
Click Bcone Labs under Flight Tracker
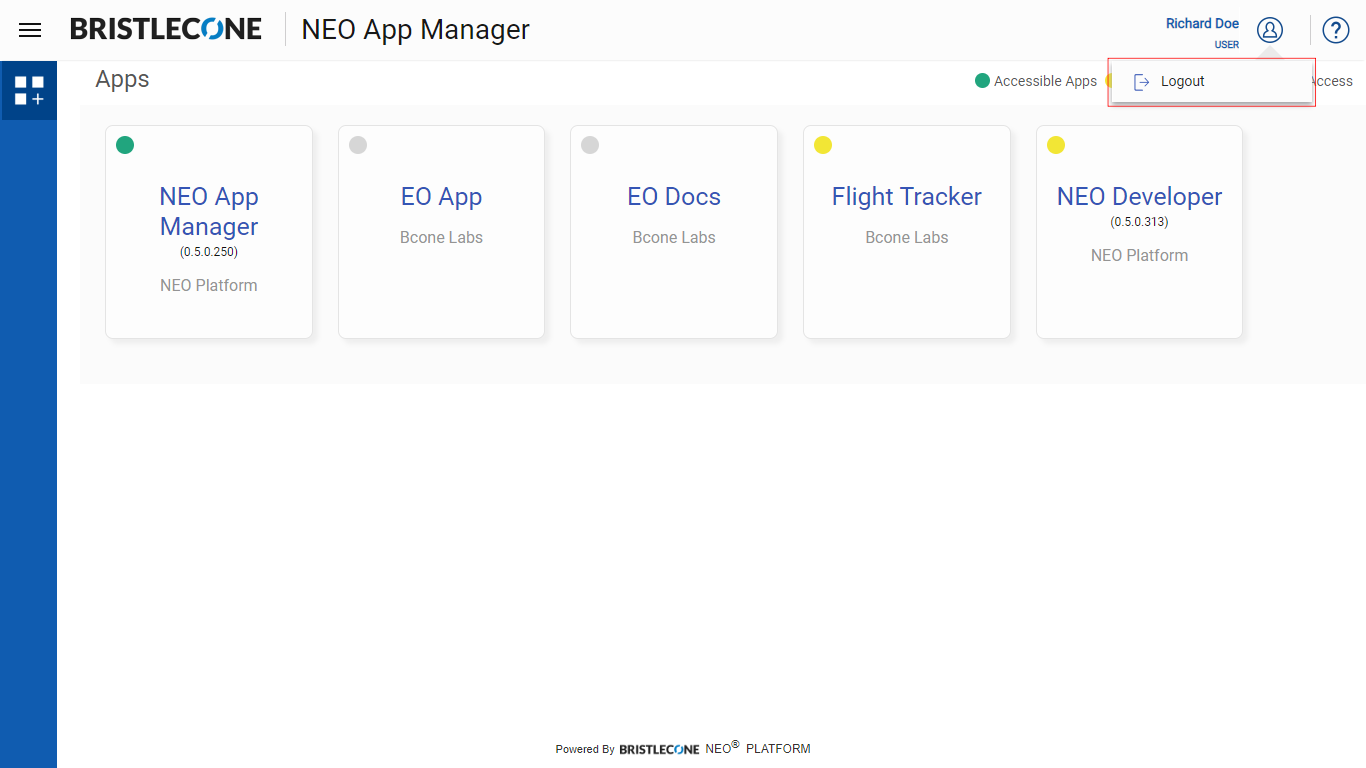tap(907, 238)
